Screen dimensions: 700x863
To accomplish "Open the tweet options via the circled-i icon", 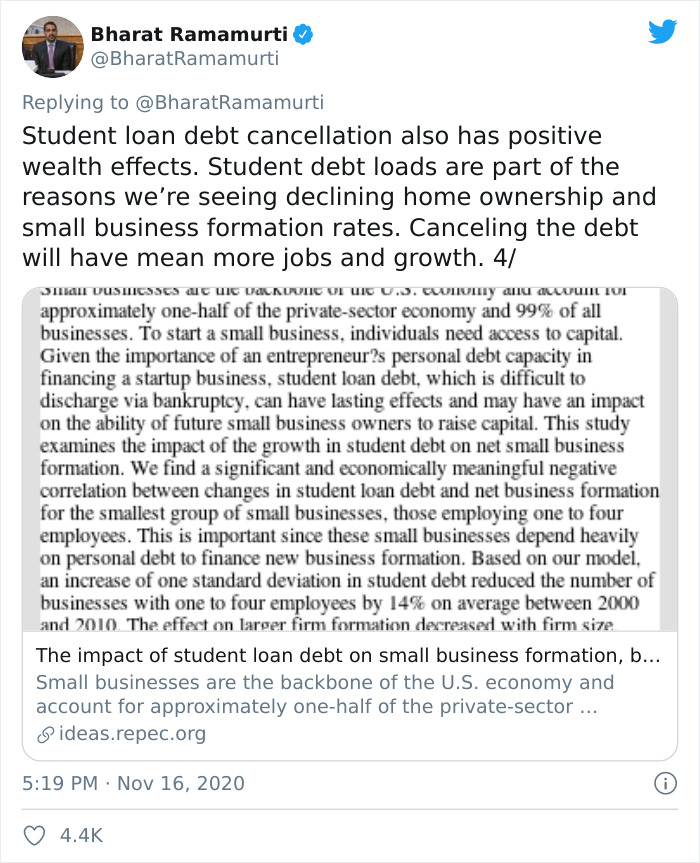I will (666, 784).
